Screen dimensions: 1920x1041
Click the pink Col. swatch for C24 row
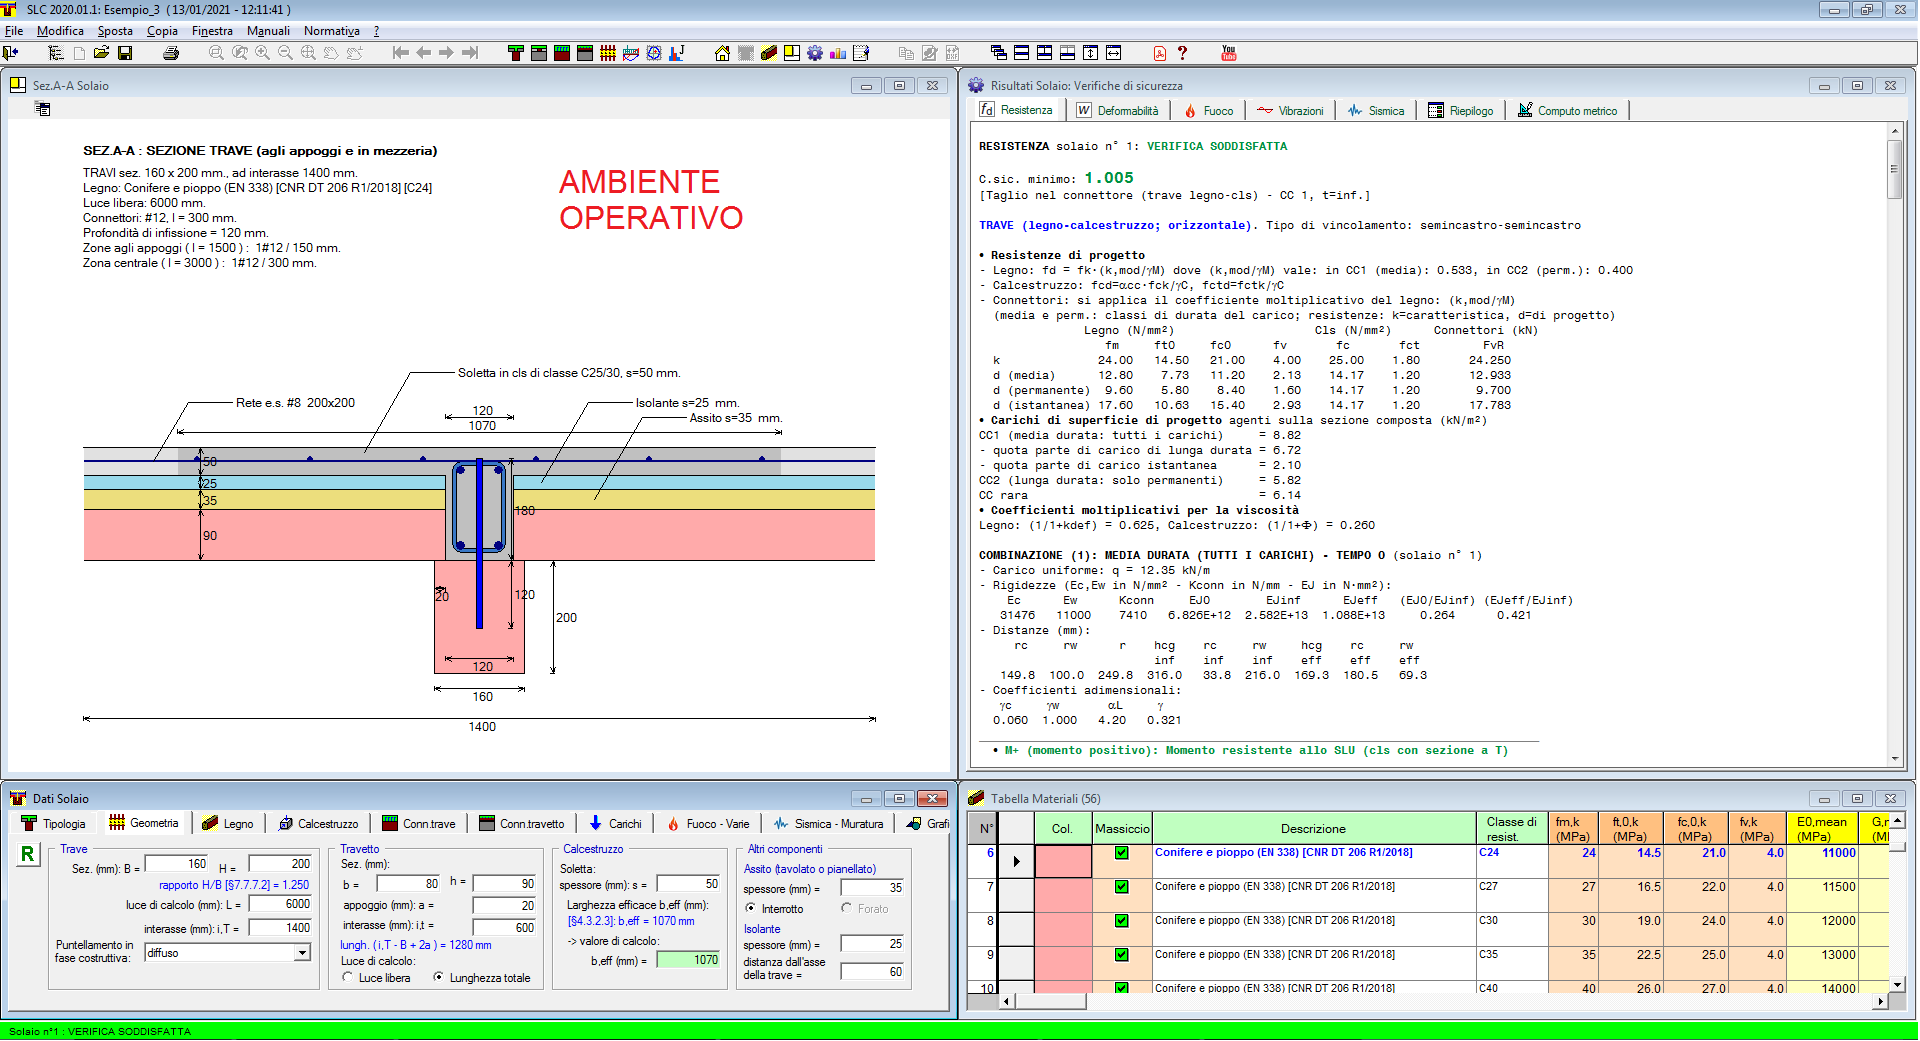(1062, 861)
